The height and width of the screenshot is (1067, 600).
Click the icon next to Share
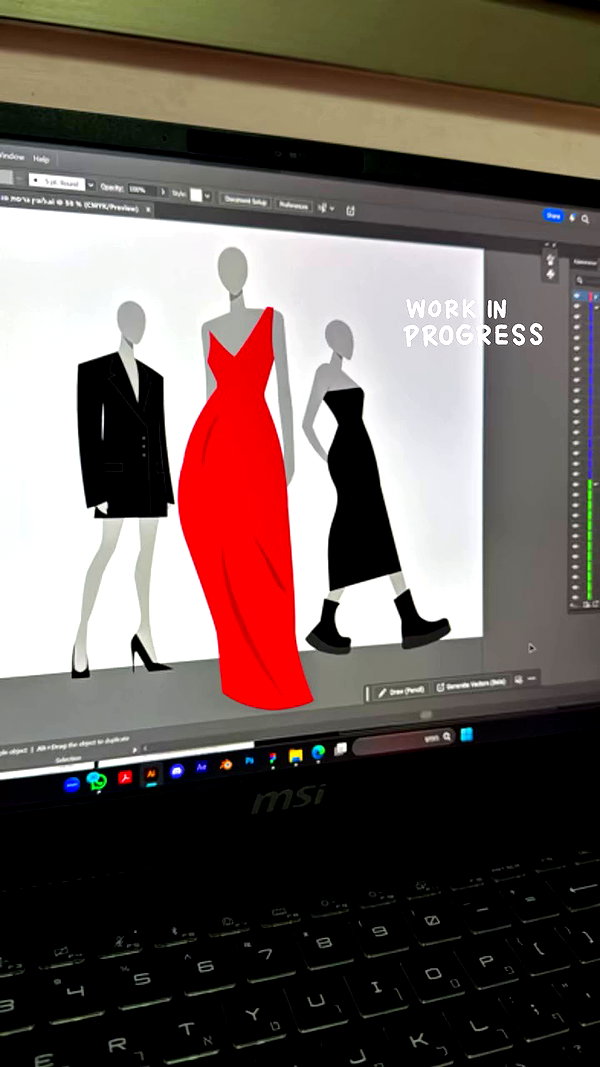click(572, 217)
